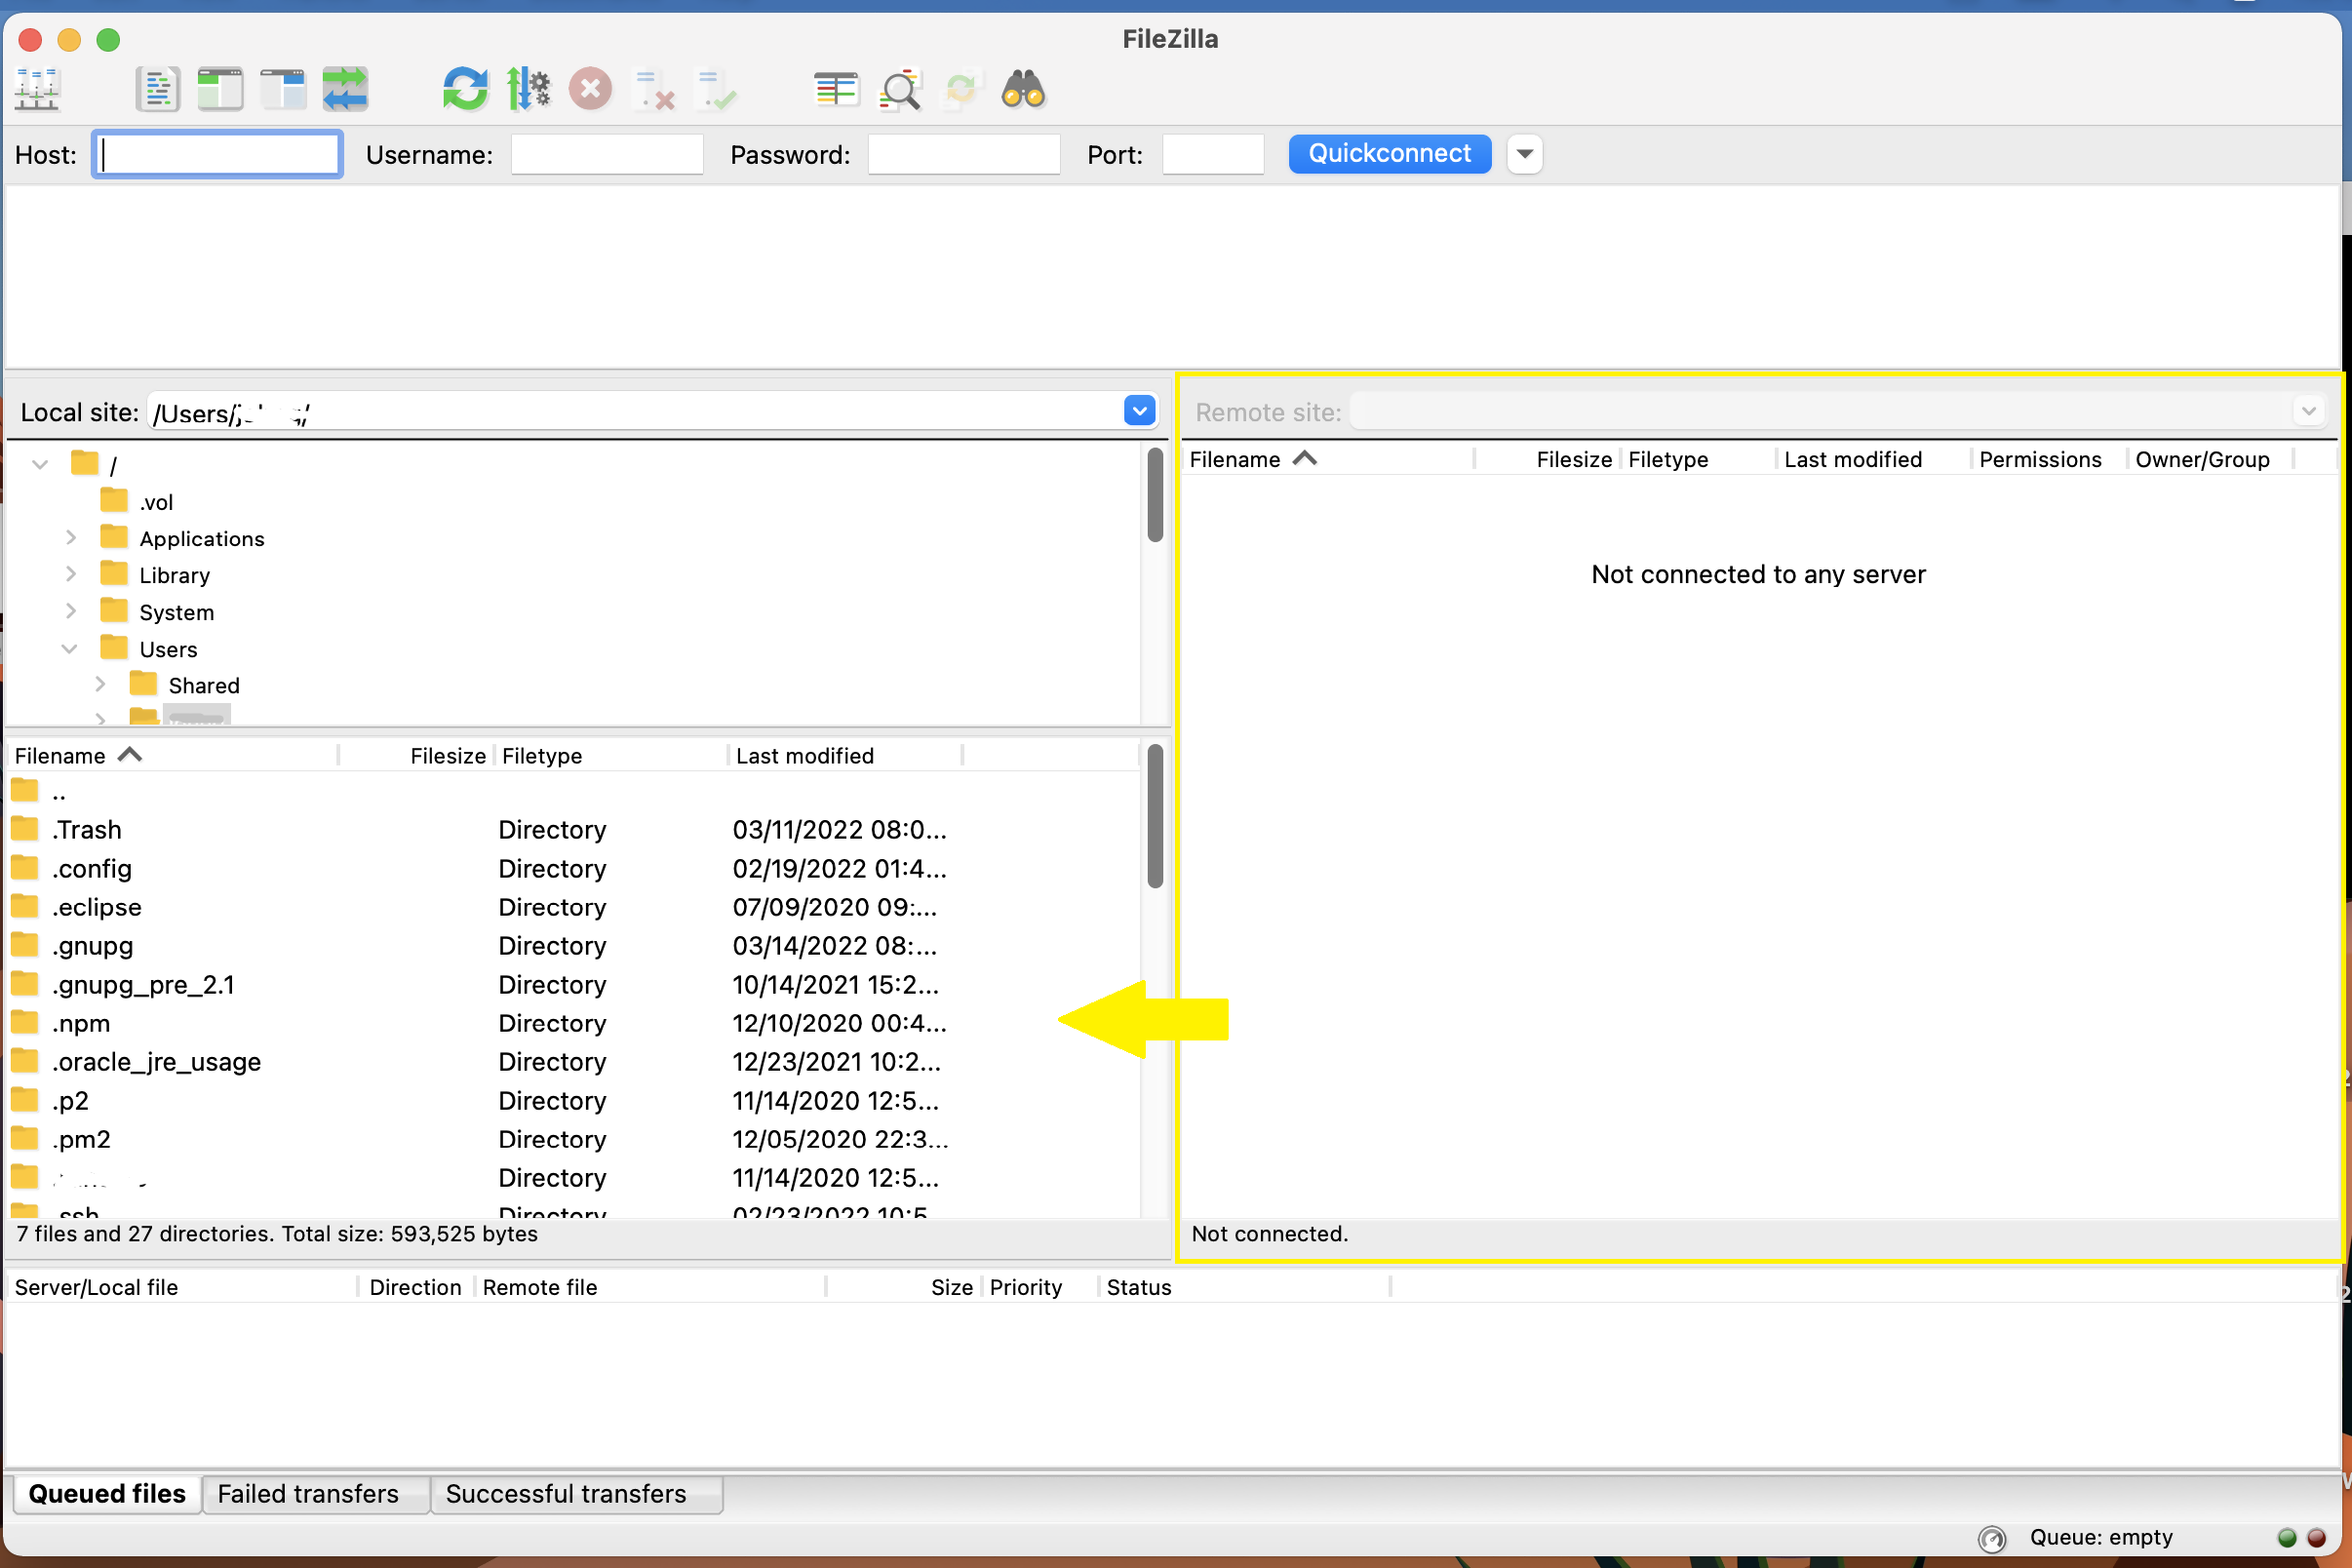The width and height of the screenshot is (2352, 1568).
Task: Toggle message log display icon
Action: [x=157, y=90]
